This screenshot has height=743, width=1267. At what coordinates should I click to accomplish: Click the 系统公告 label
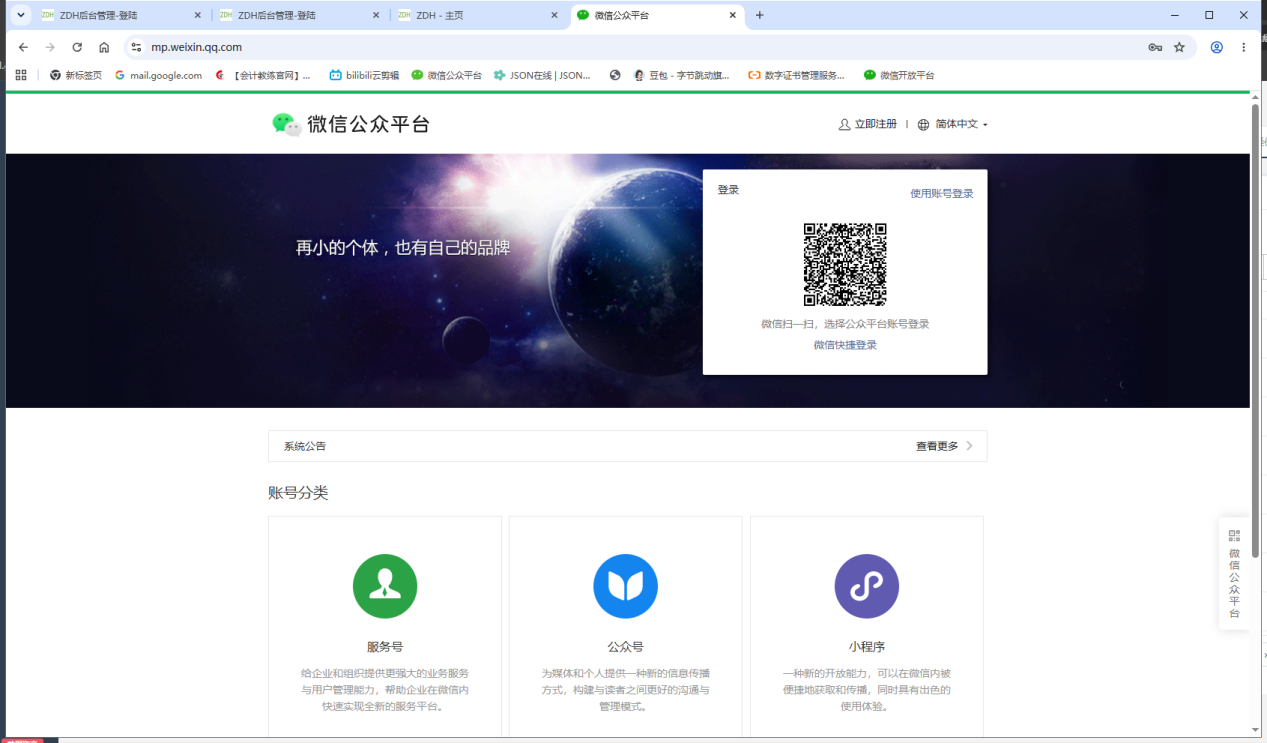[x=304, y=446]
